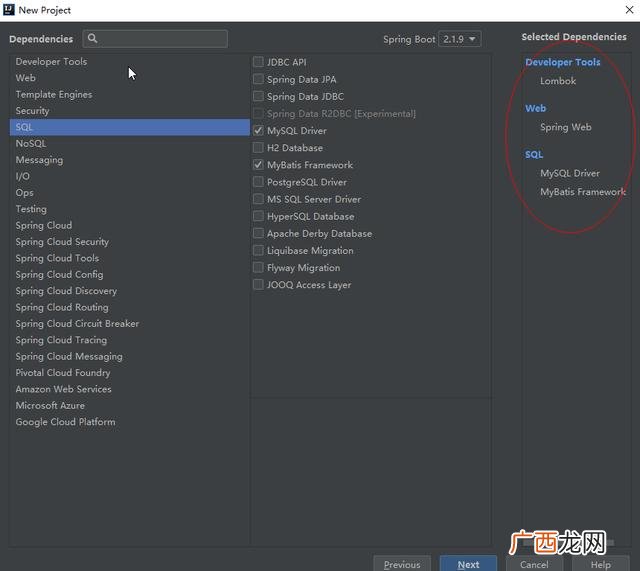Open the Spring Boot version dropdown
This screenshot has height=571, width=640.
tap(460, 39)
